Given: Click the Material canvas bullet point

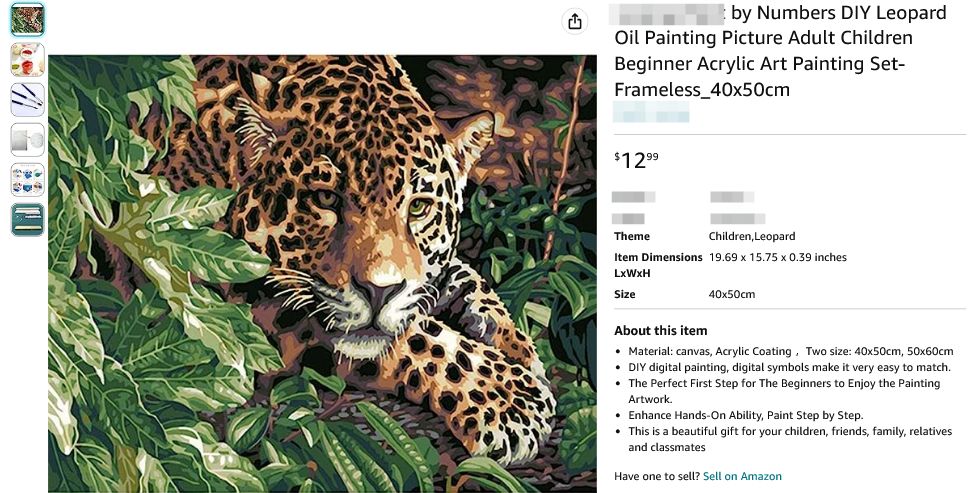Looking at the screenshot, I should (790, 351).
